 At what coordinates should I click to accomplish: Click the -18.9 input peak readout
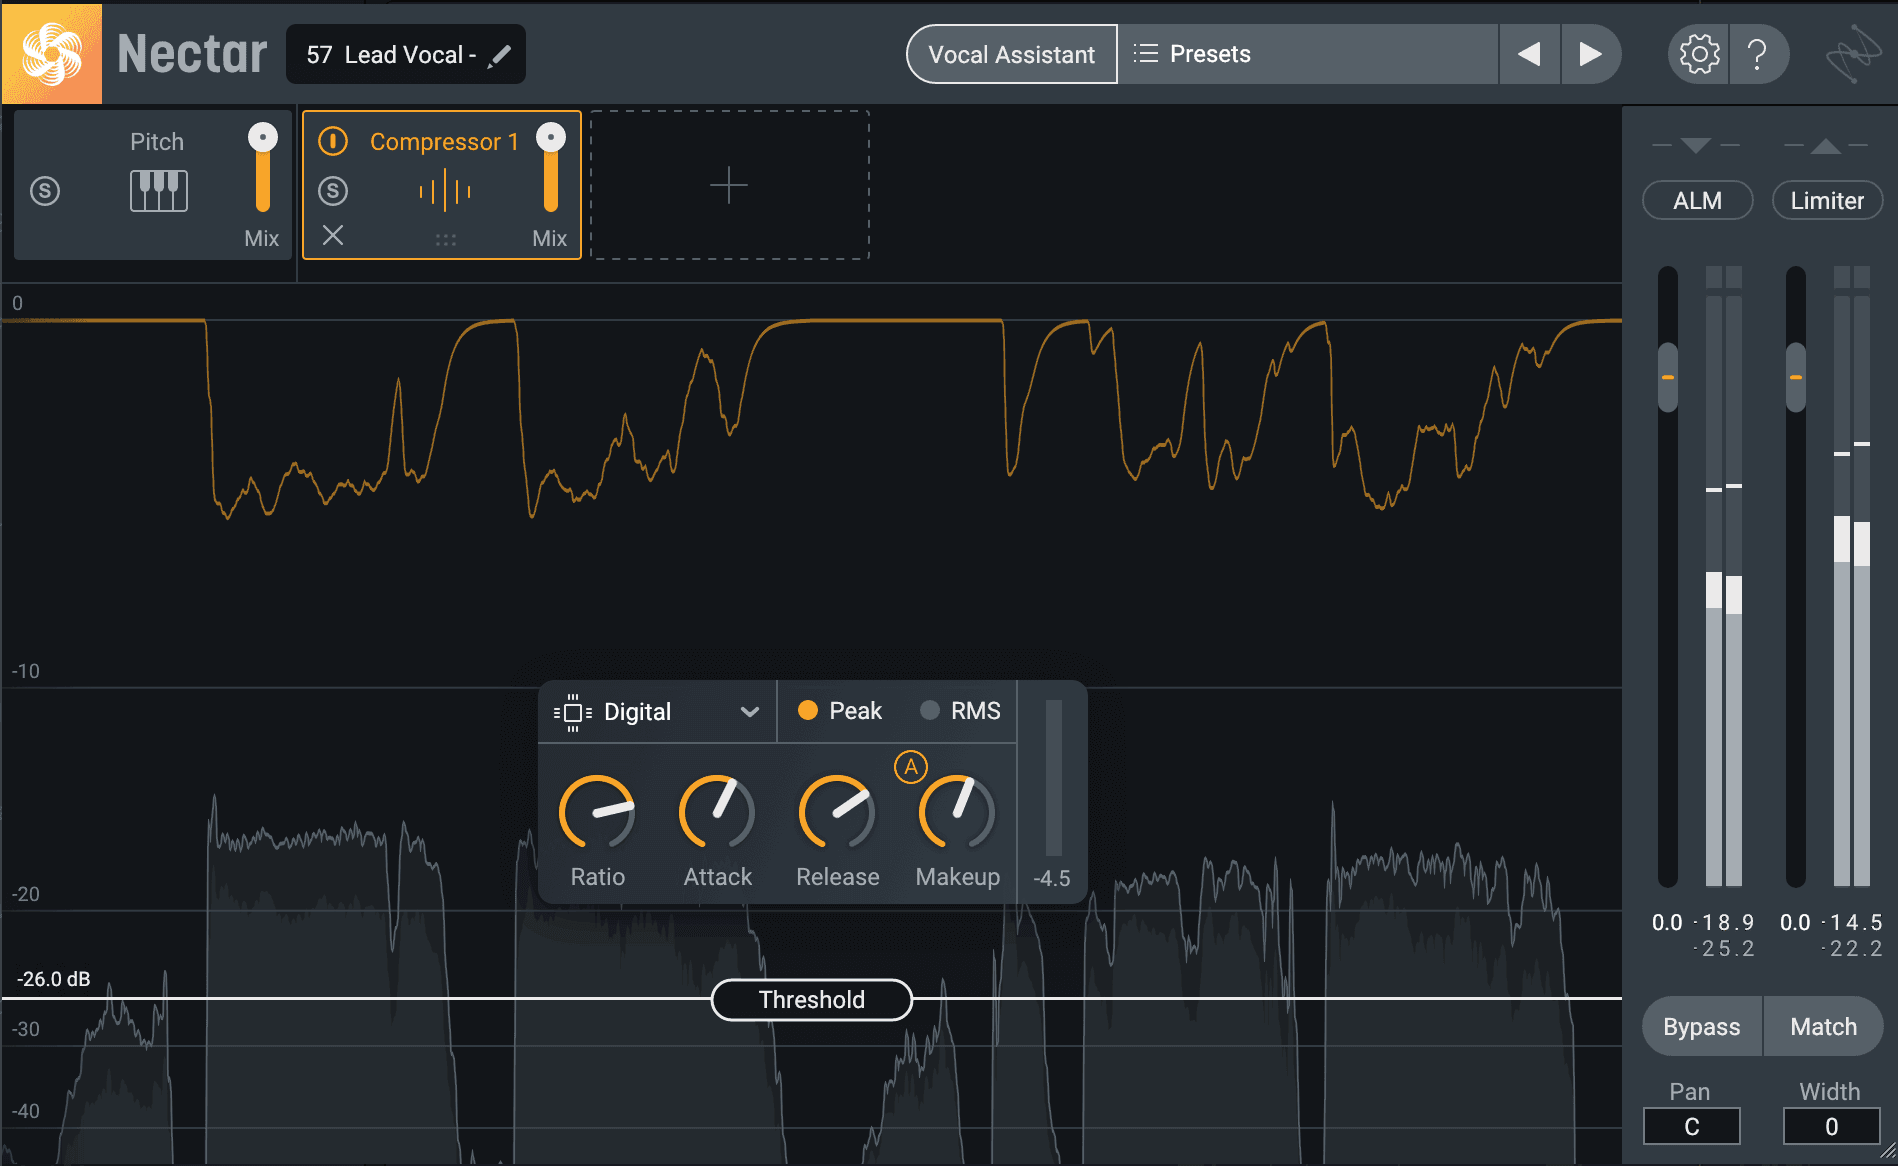1725,922
